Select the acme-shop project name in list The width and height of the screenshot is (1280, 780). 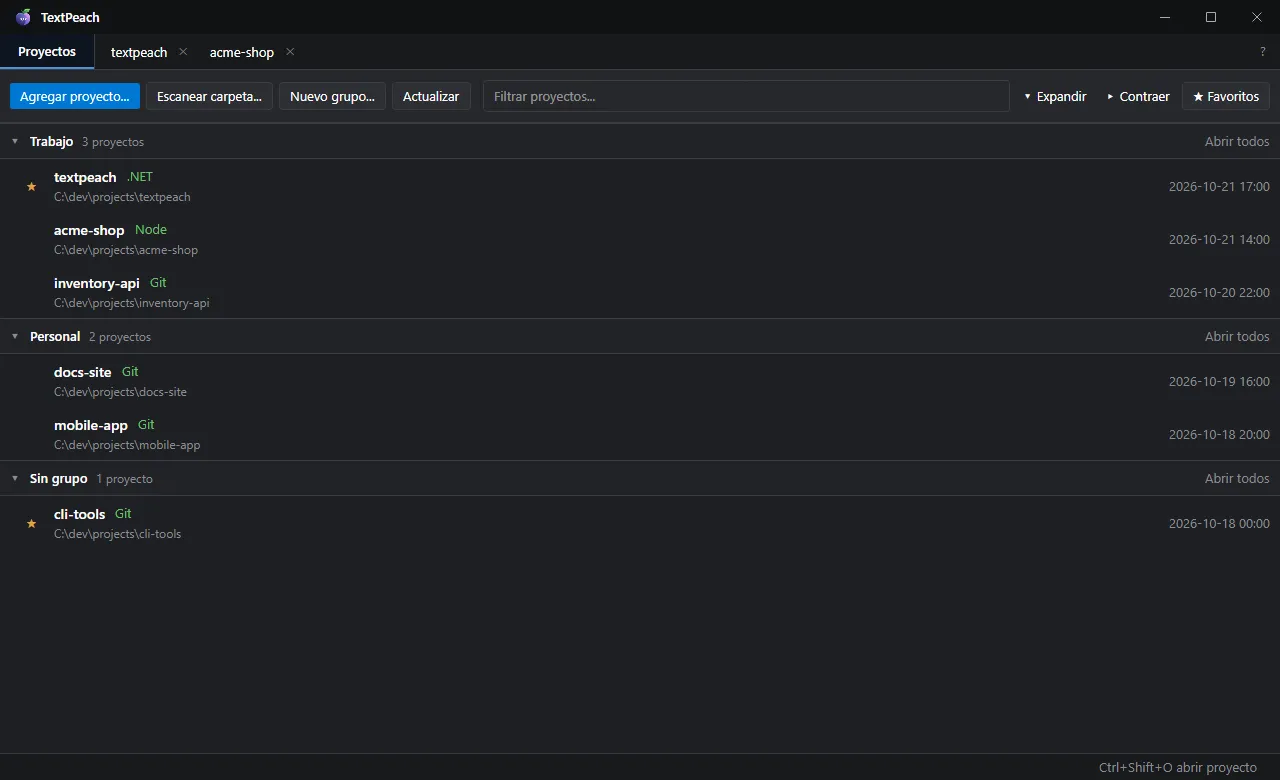click(x=89, y=230)
